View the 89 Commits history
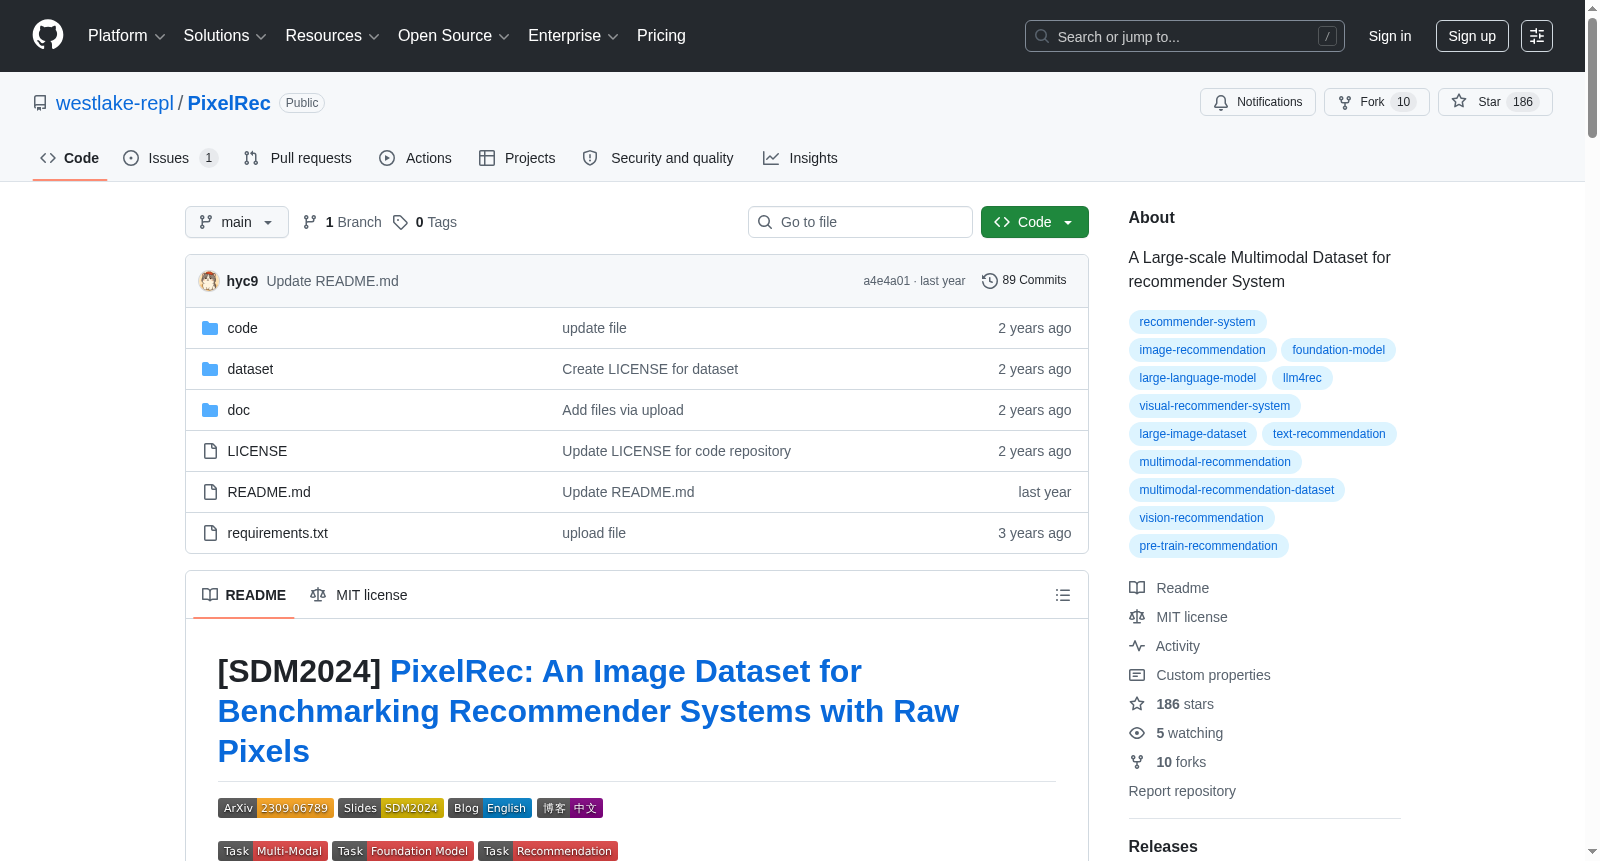Image resolution: width=1600 pixels, height=861 pixels. click(1024, 281)
